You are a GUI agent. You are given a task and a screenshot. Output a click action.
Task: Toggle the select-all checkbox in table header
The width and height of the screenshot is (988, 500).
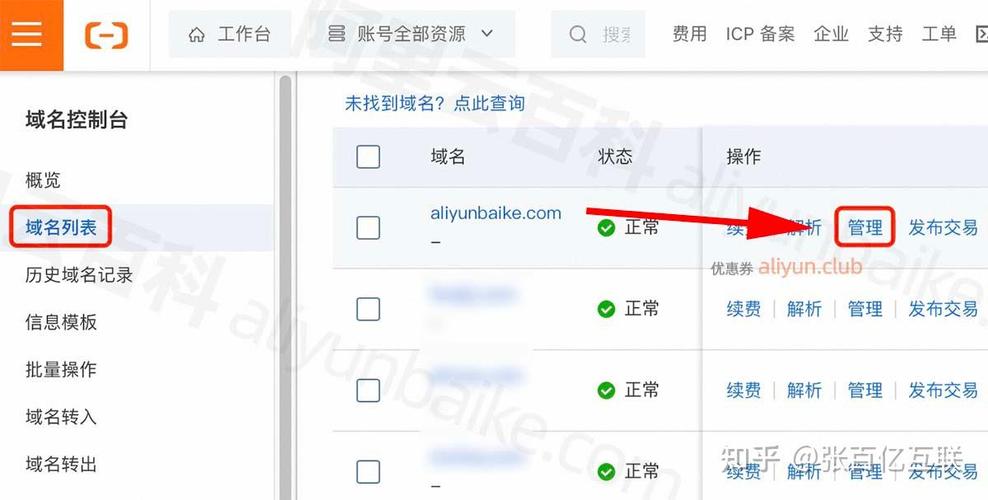point(368,156)
